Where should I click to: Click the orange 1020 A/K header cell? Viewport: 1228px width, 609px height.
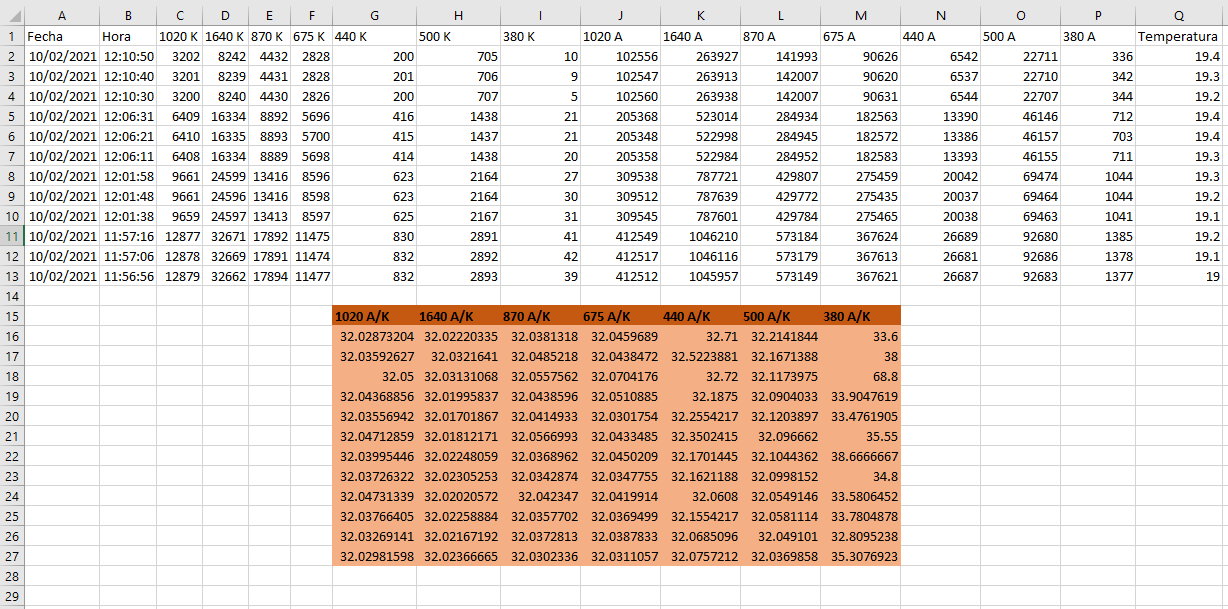[374, 316]
